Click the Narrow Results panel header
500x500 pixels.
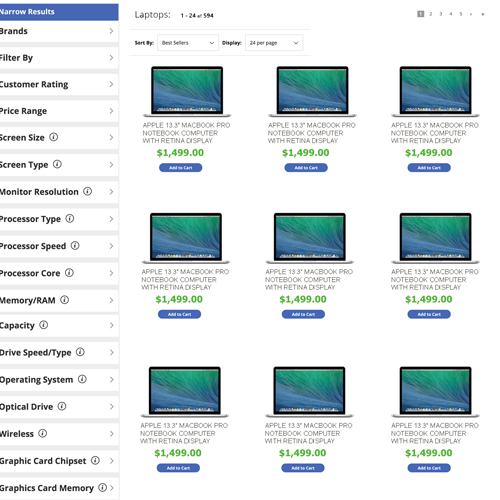point(59,12)
